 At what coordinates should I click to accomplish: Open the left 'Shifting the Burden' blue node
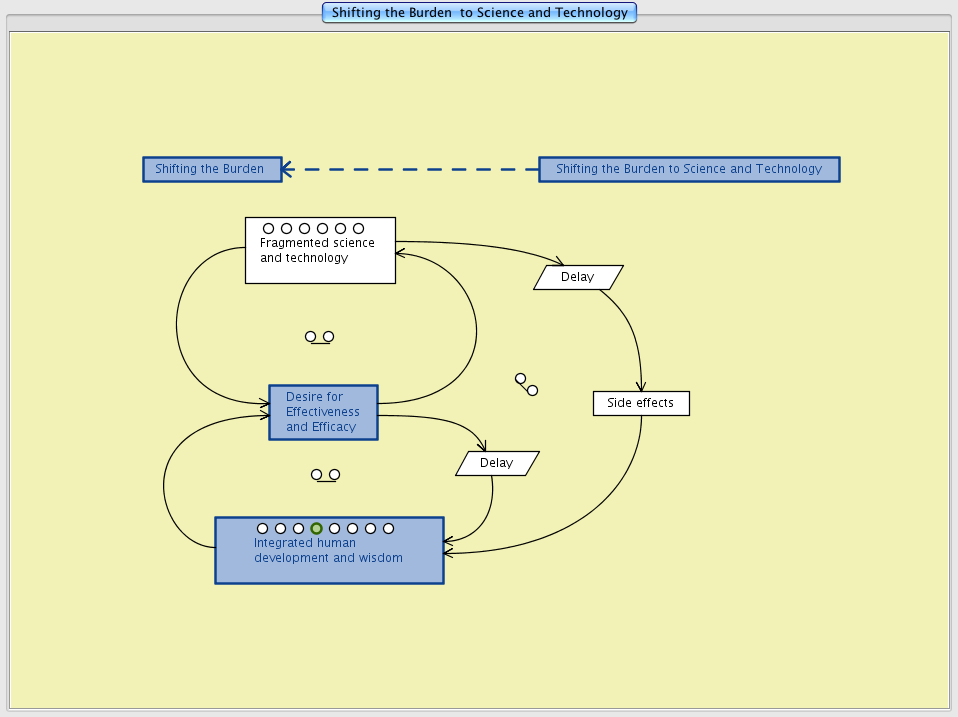(212, 169)
